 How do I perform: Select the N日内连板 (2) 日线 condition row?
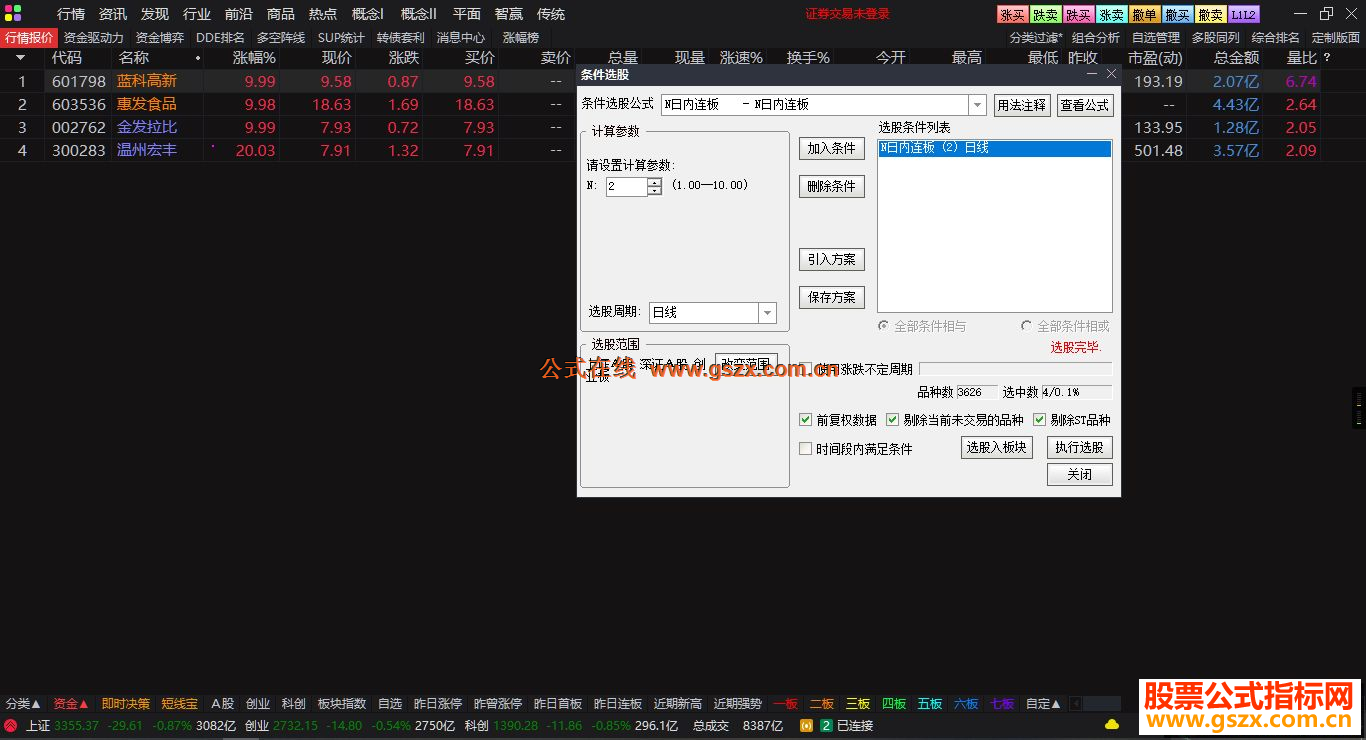[x=994, y=148]
